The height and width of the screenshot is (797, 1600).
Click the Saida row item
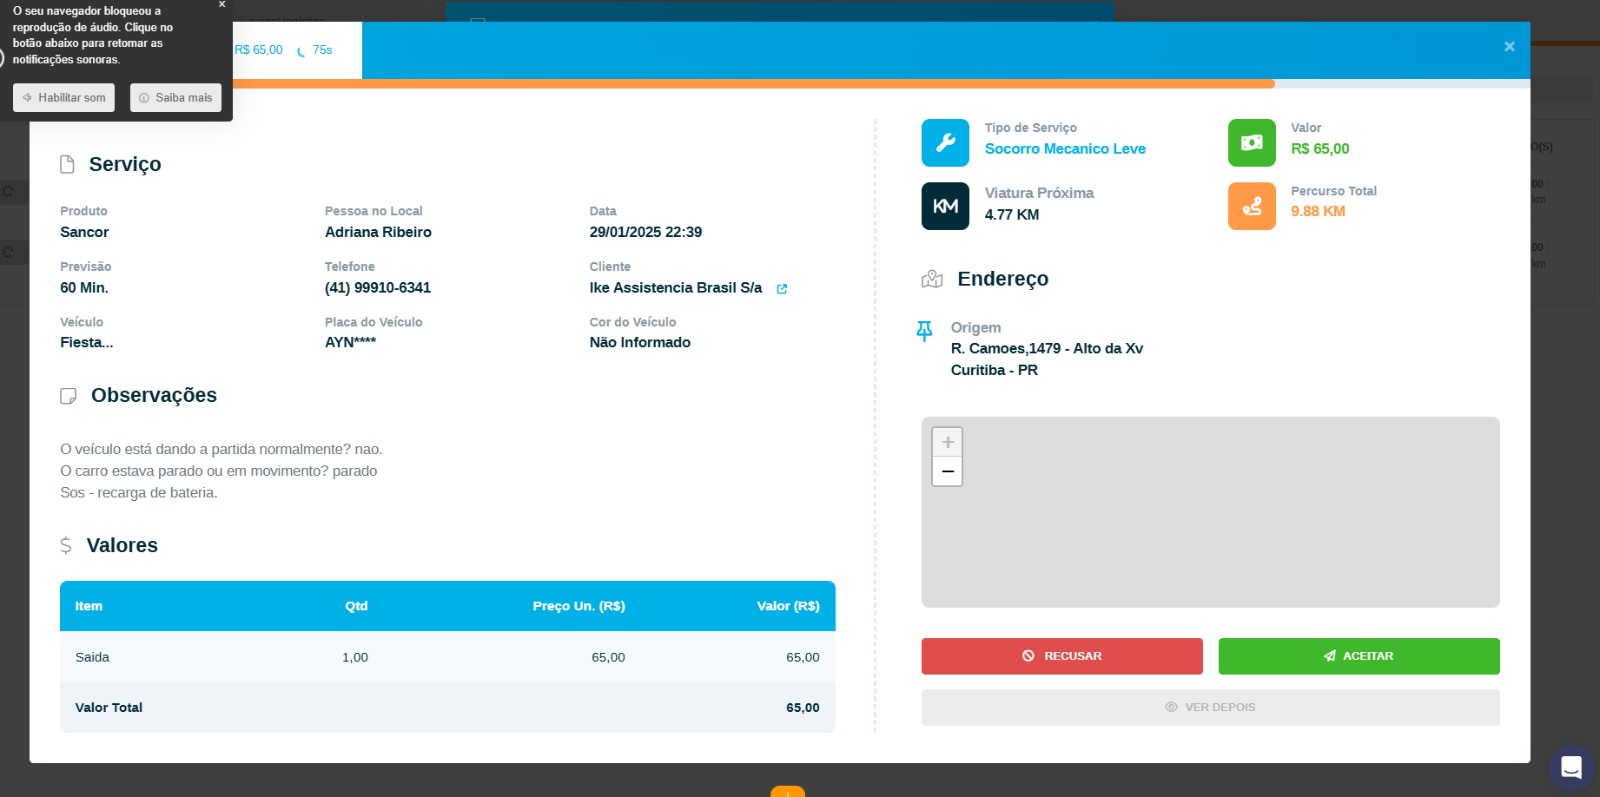point(92,657)
